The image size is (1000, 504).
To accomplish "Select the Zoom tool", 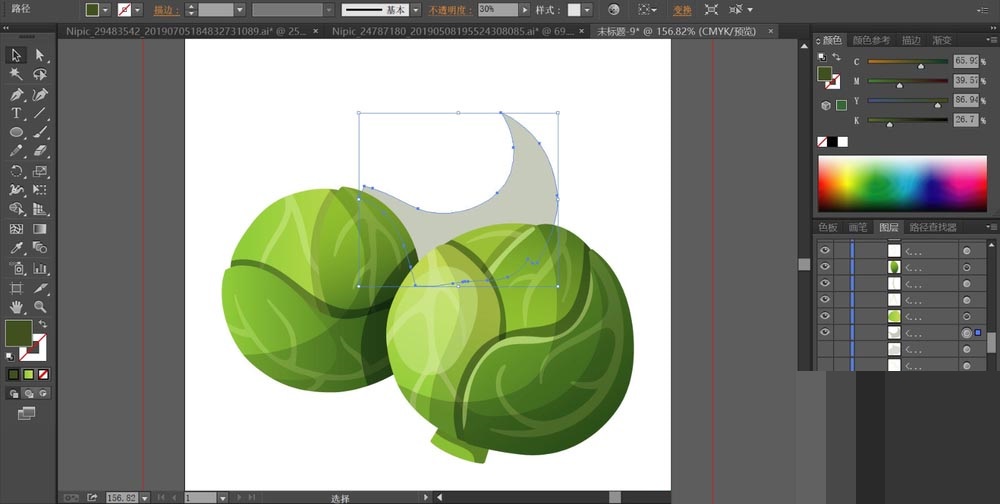I will (40, 306).
